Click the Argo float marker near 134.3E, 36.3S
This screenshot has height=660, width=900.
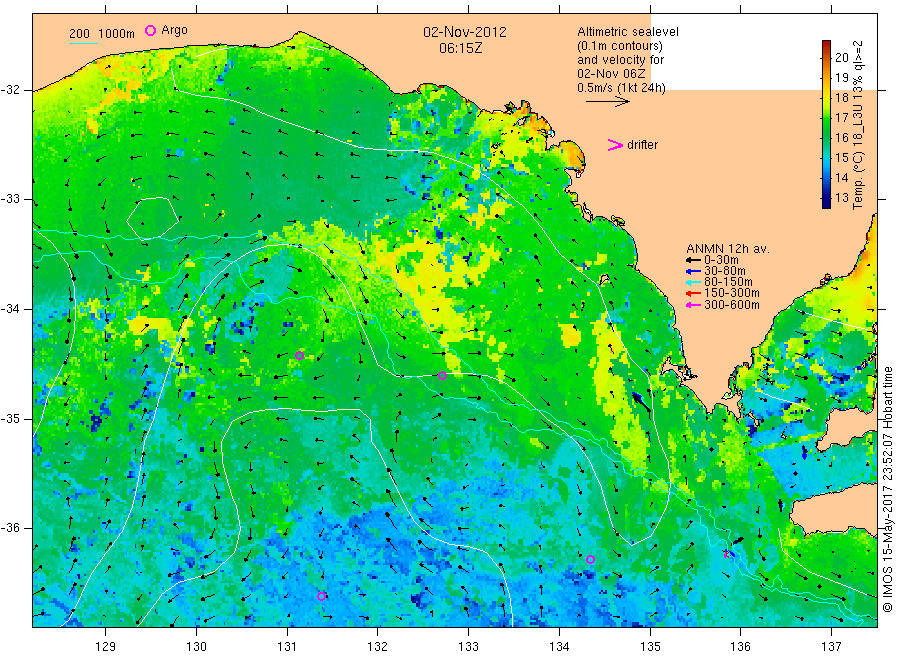tap(590, 560)
